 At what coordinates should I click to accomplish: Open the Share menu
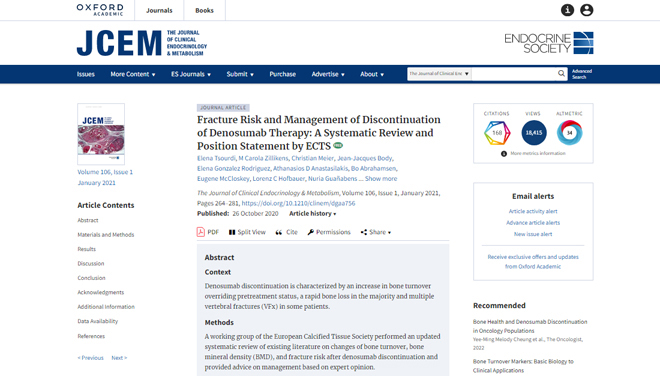point(376,232)
